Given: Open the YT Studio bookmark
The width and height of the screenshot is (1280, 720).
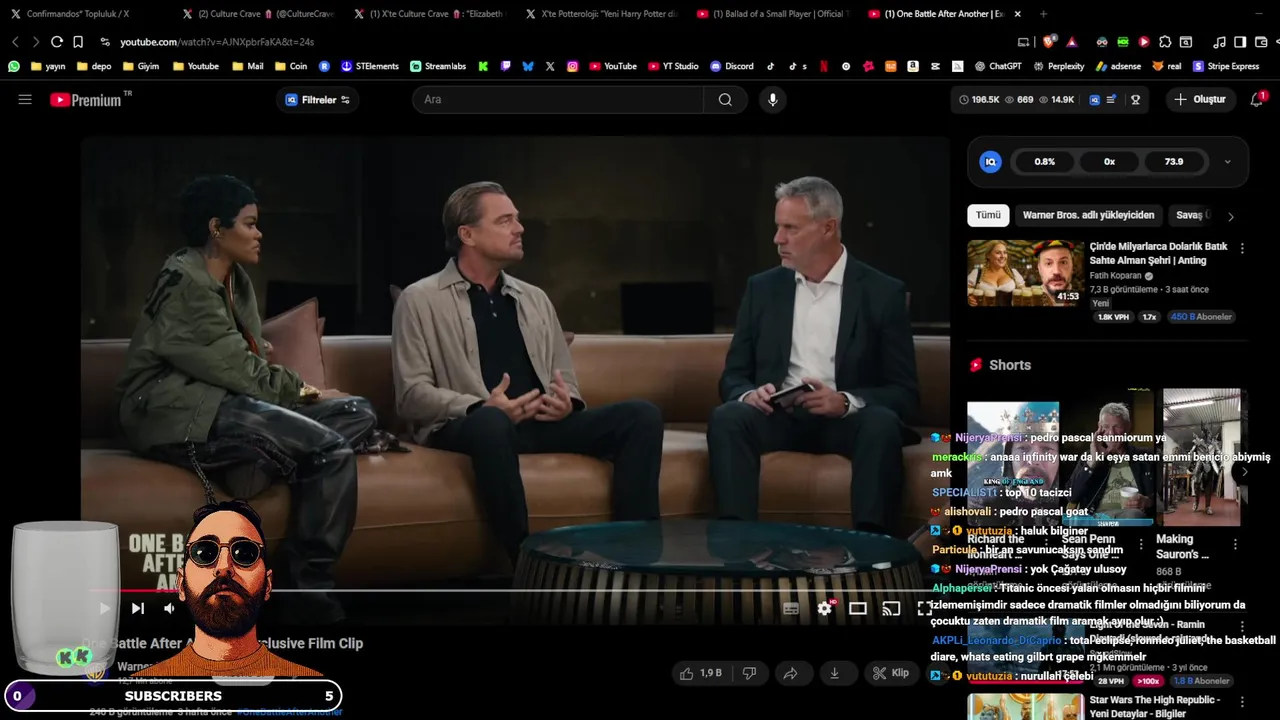Looking at the screenshot, I should coord(672,66).
